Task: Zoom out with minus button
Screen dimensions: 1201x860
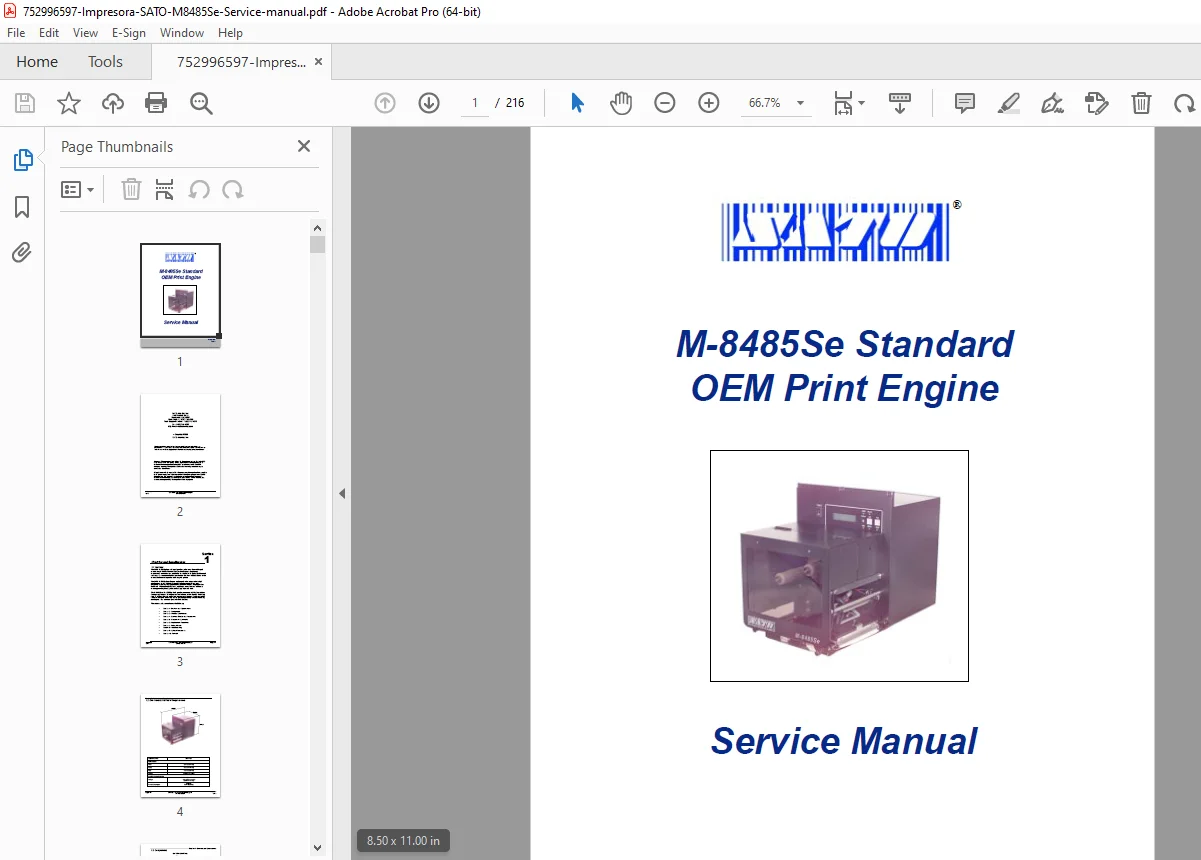Action: tap(665, 103)
